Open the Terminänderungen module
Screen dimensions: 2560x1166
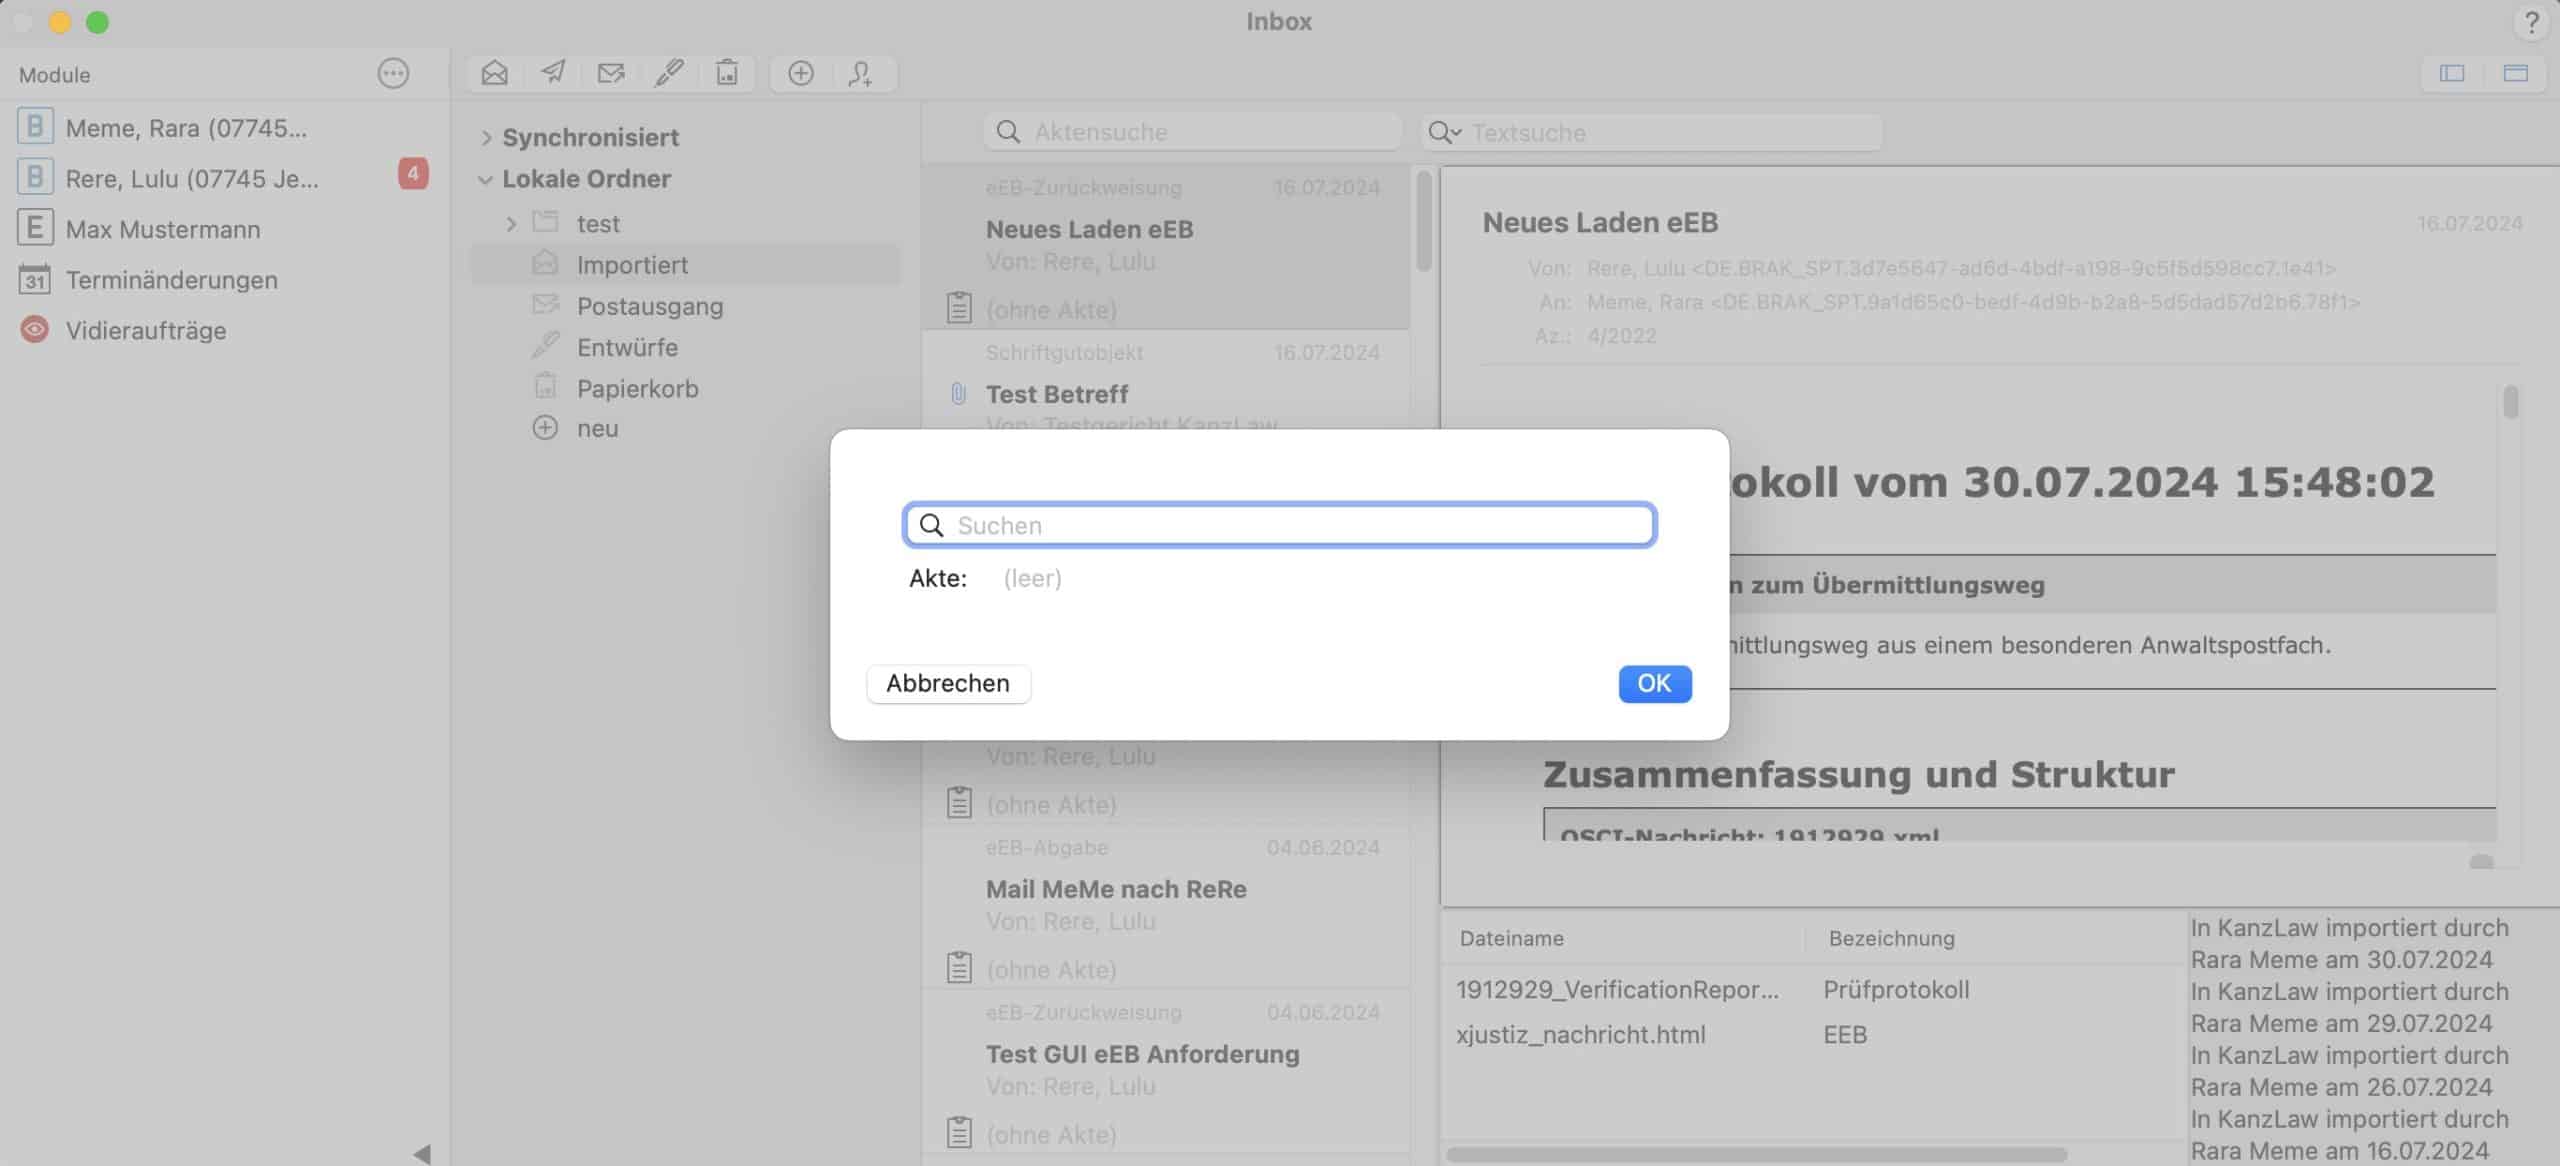(x=171, y=280)
